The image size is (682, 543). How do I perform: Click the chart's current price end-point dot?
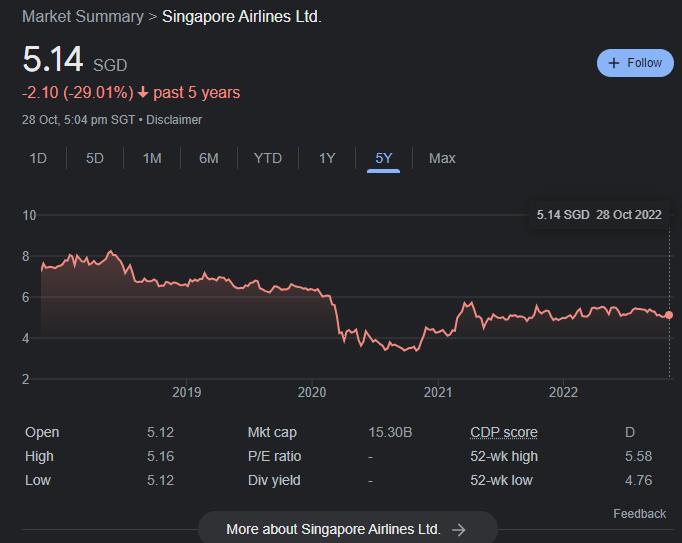[x=669, y=315]
